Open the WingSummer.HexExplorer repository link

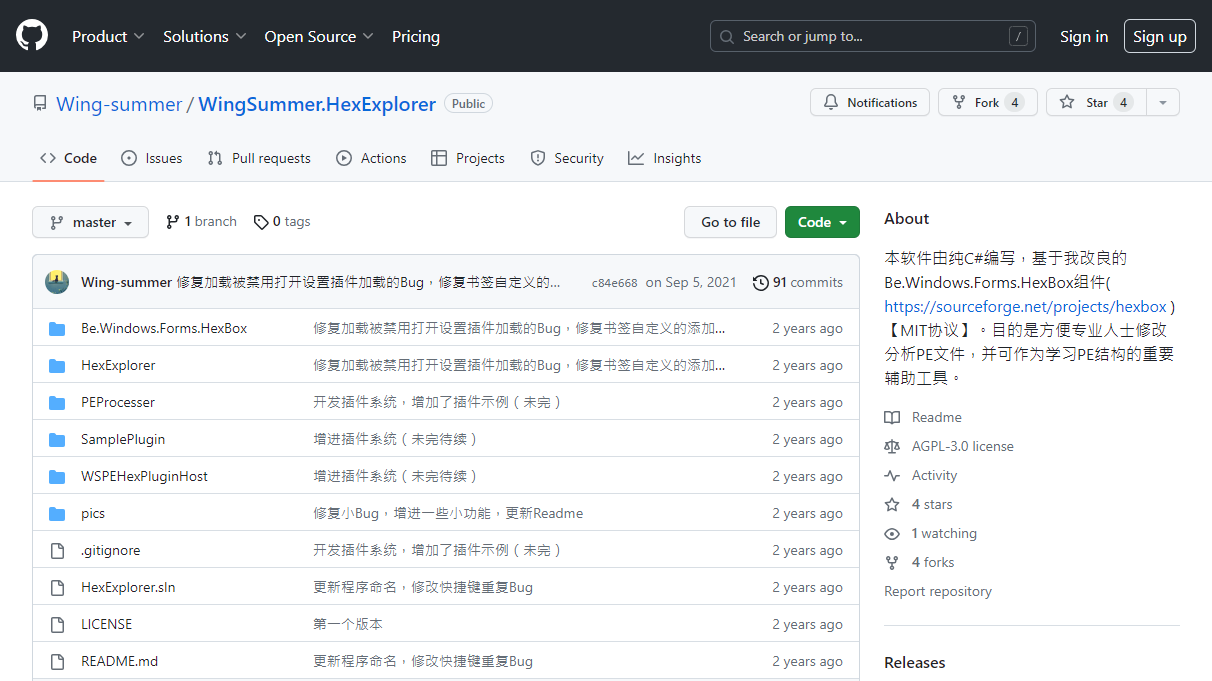317,104
